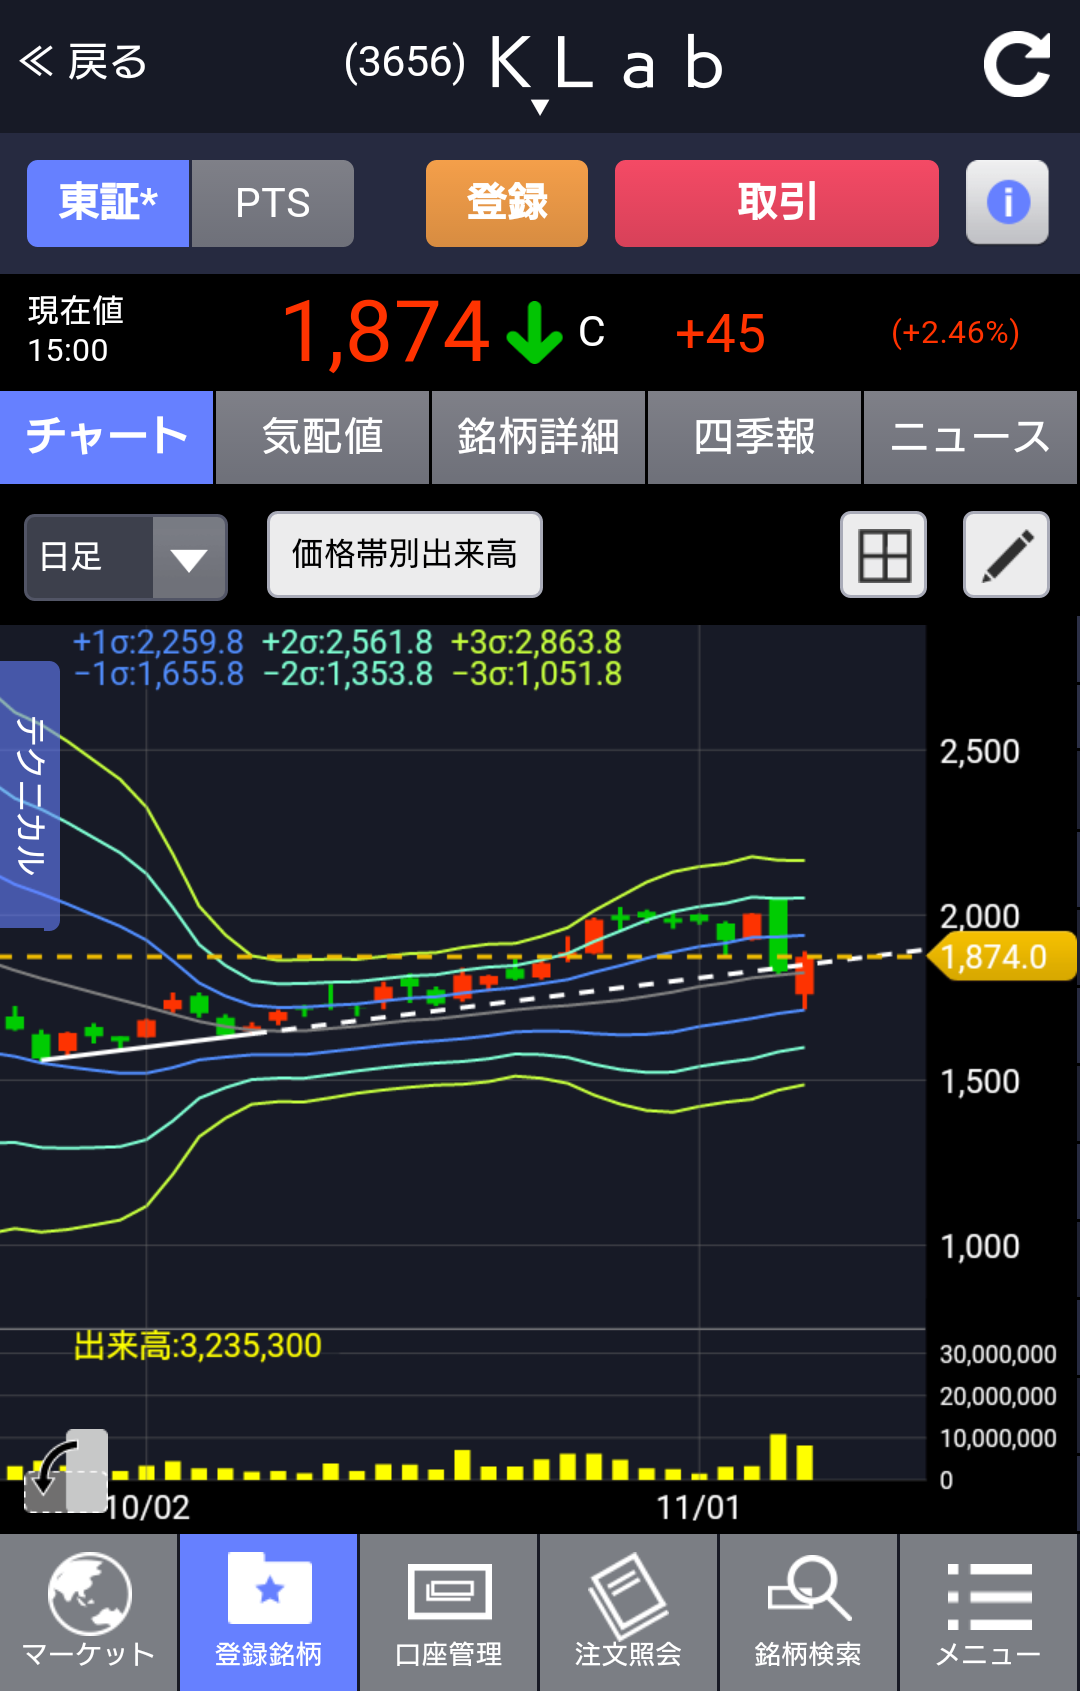Tap the 登録 register button
This screenshot has width=1080, height=1691.
tap(507, 203)
